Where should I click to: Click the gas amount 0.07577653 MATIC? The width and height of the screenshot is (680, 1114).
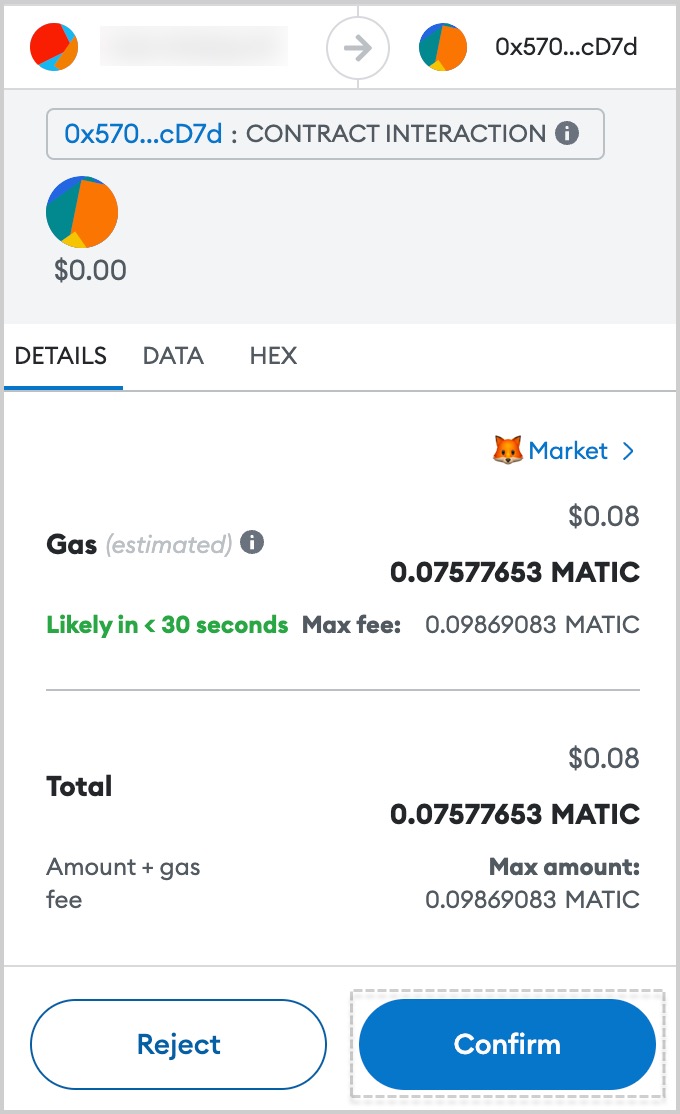515,572
